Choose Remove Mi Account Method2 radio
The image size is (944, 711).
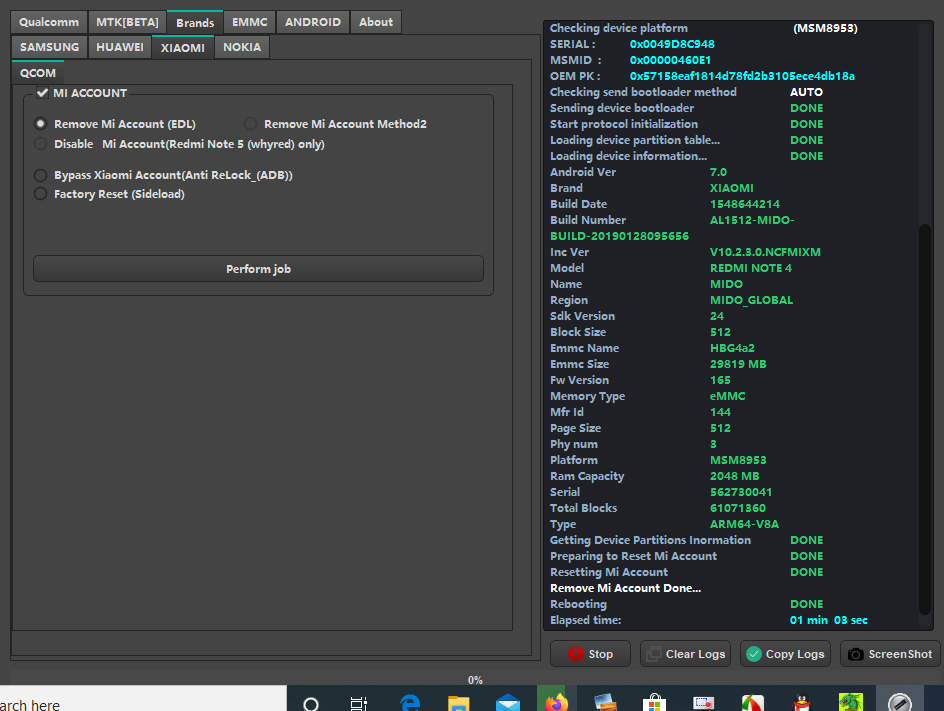[x=250, y=124]
